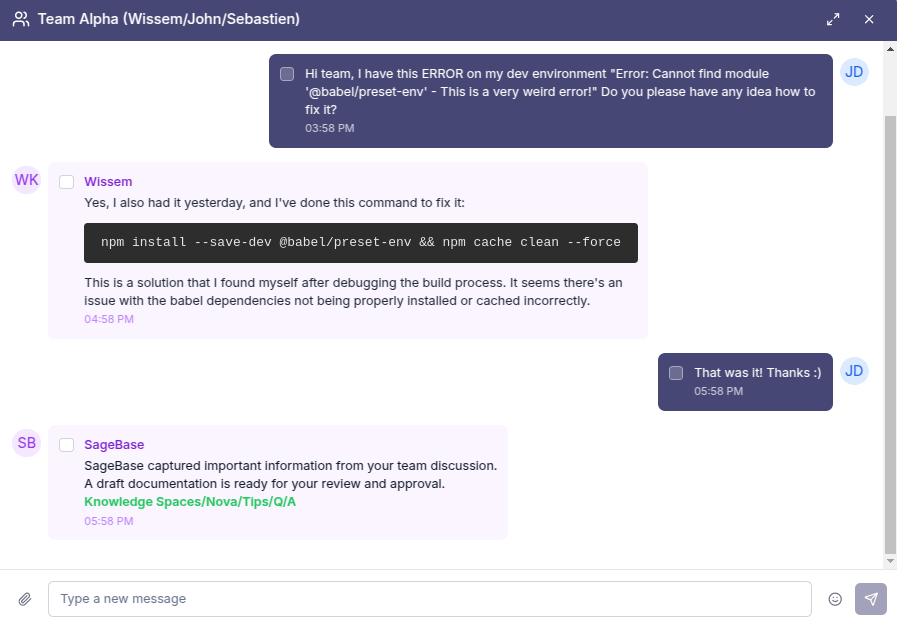
Task: Click the SageBase sender name
Action: click(x=114, y=445)
